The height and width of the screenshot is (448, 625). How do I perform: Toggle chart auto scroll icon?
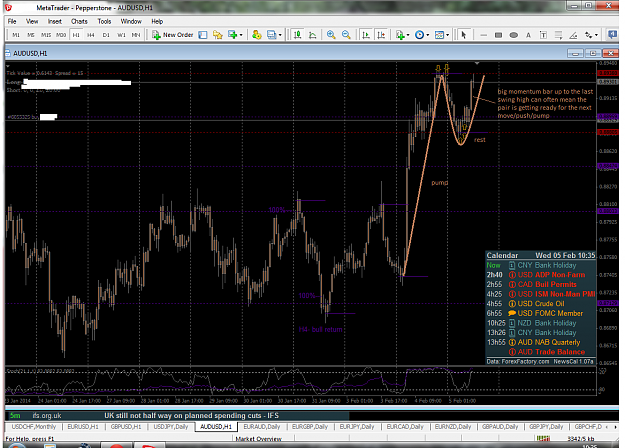366,35
